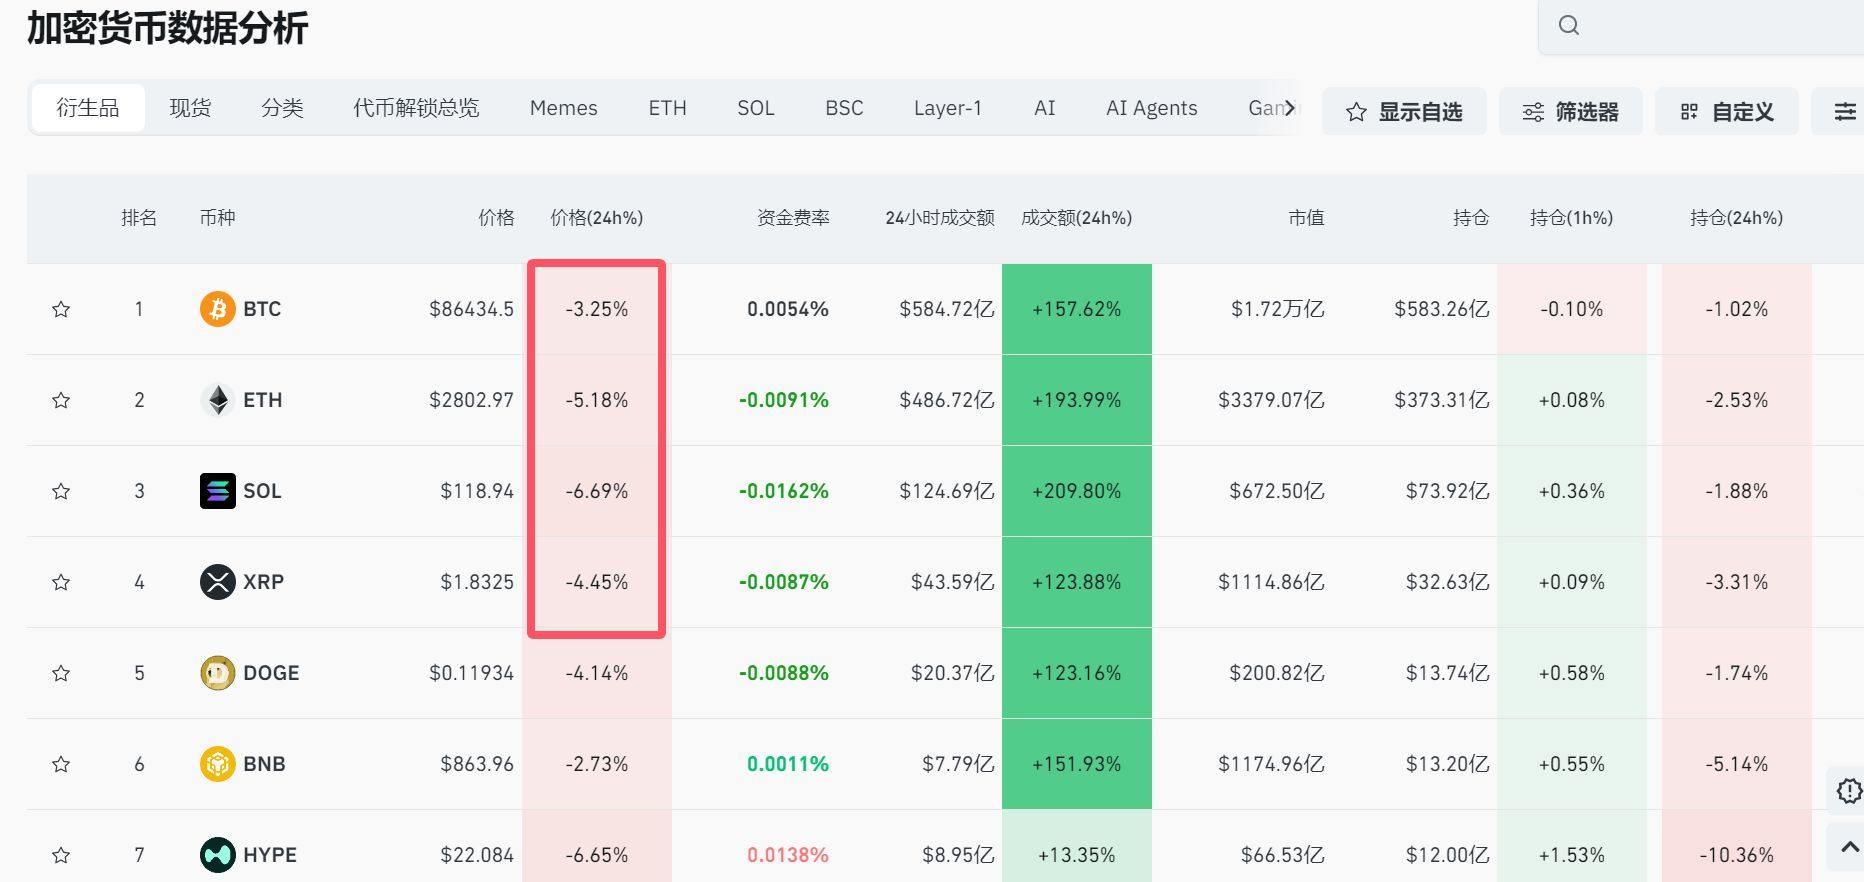Click the Solana SOL coin icon
The width and height of the screenshot is (1864, 882).
click(x=217, y=491)
